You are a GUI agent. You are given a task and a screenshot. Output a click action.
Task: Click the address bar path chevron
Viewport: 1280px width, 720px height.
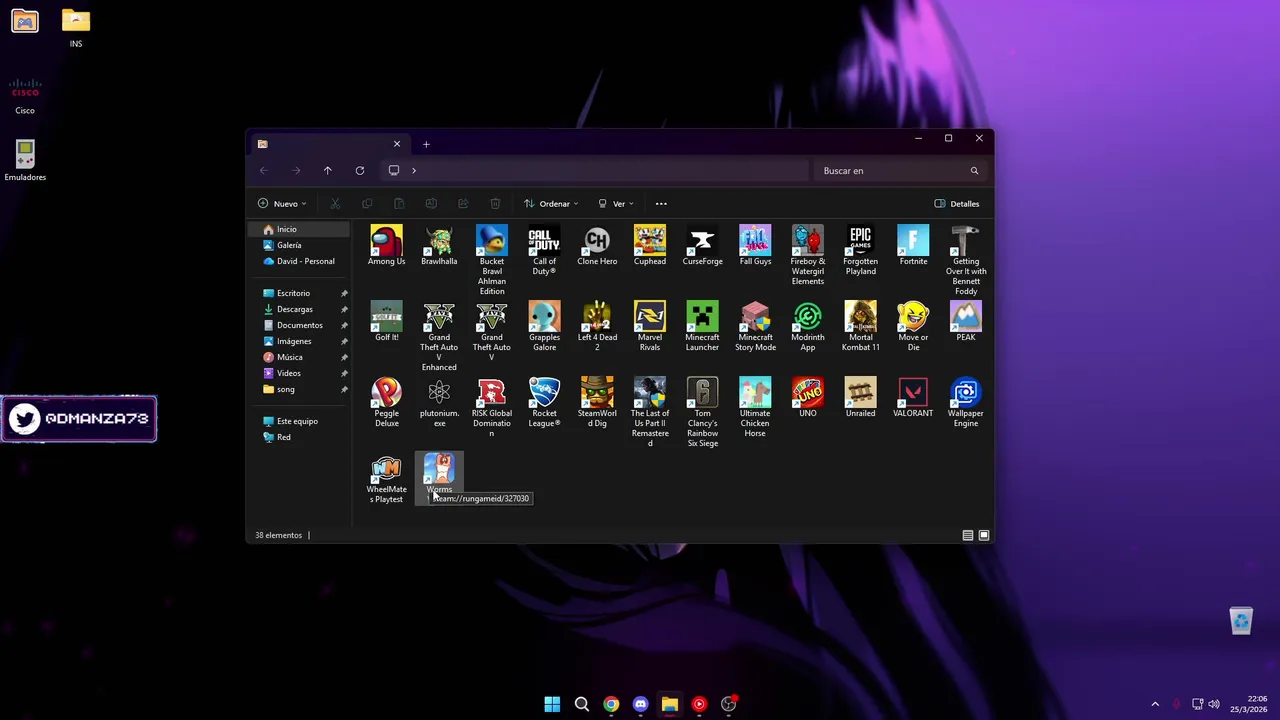414,171
